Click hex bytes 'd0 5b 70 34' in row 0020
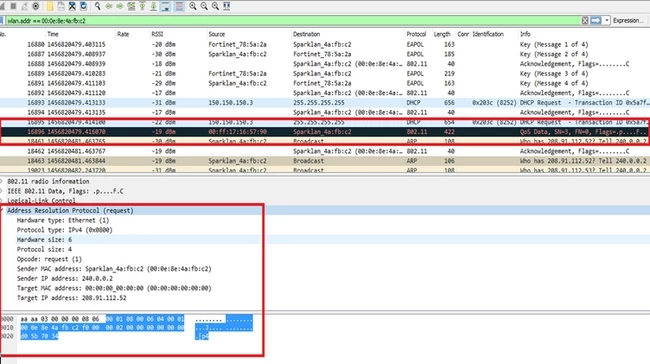The image size is (650, 364). coord(39,336)
